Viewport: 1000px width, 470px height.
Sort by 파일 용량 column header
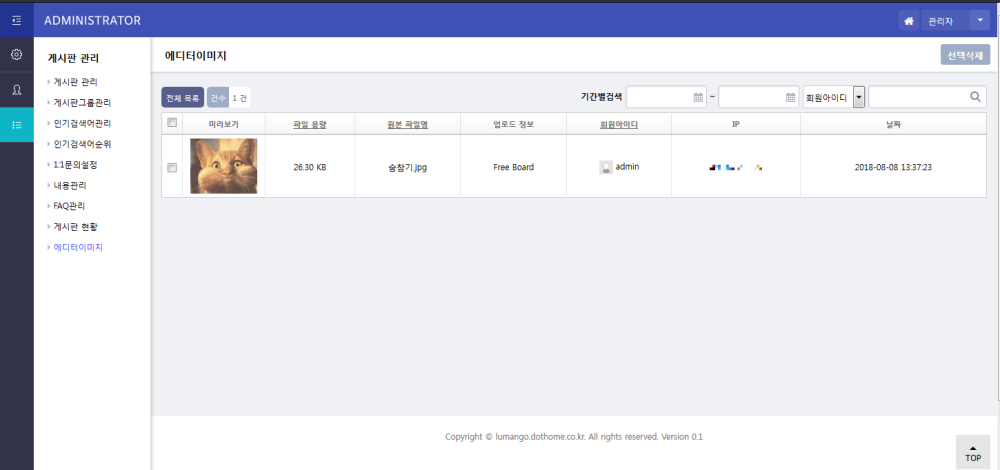309,124
